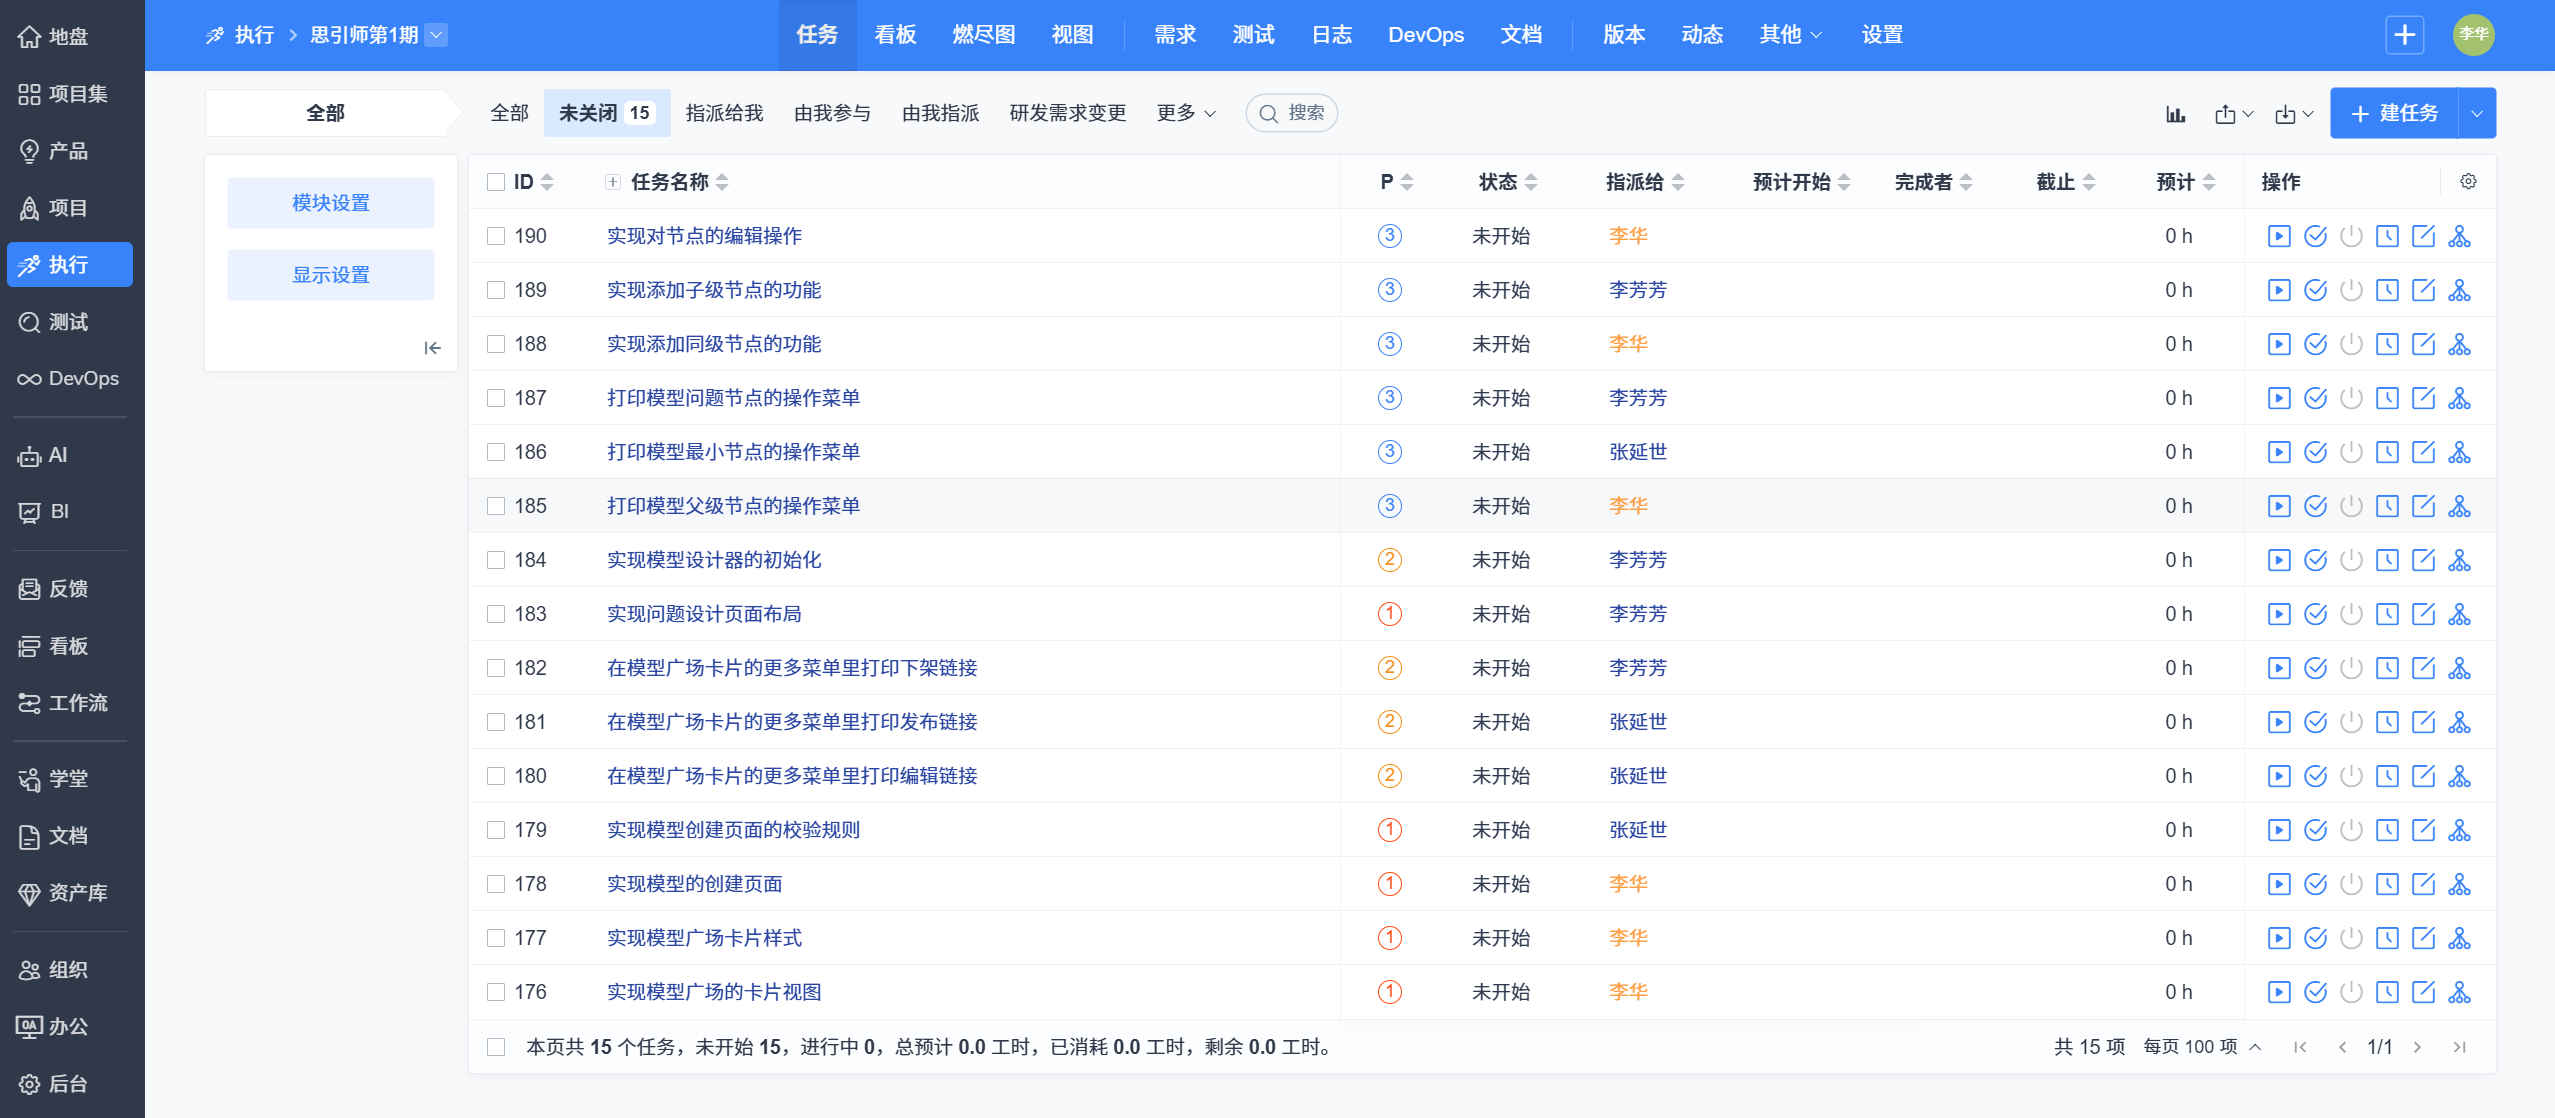The width and height of the screenshot is (2555, 1118).
Task: Open column settings gear icon
Action: pyautogui.click(x=2468, y=182)
